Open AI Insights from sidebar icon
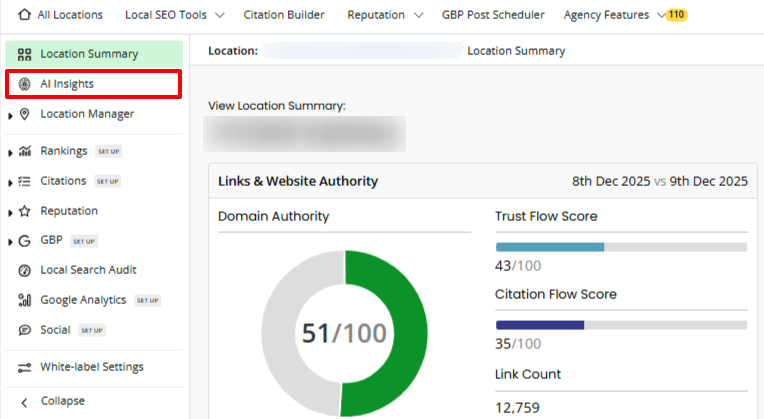764x419 pixels. 25,84
